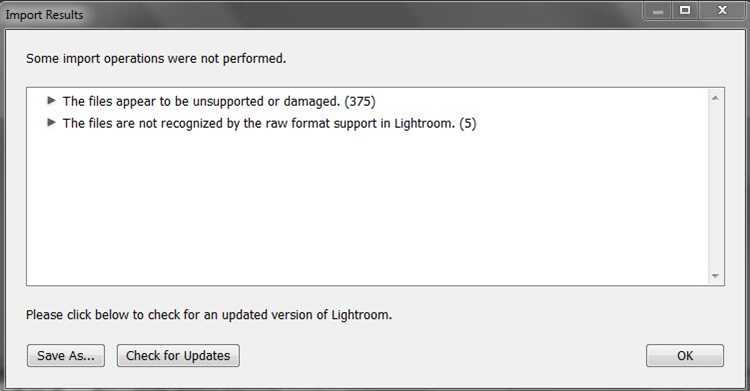The image size is (750, 391).
Task: Check for Updates to Lightroom
Action: click(178, 356)
